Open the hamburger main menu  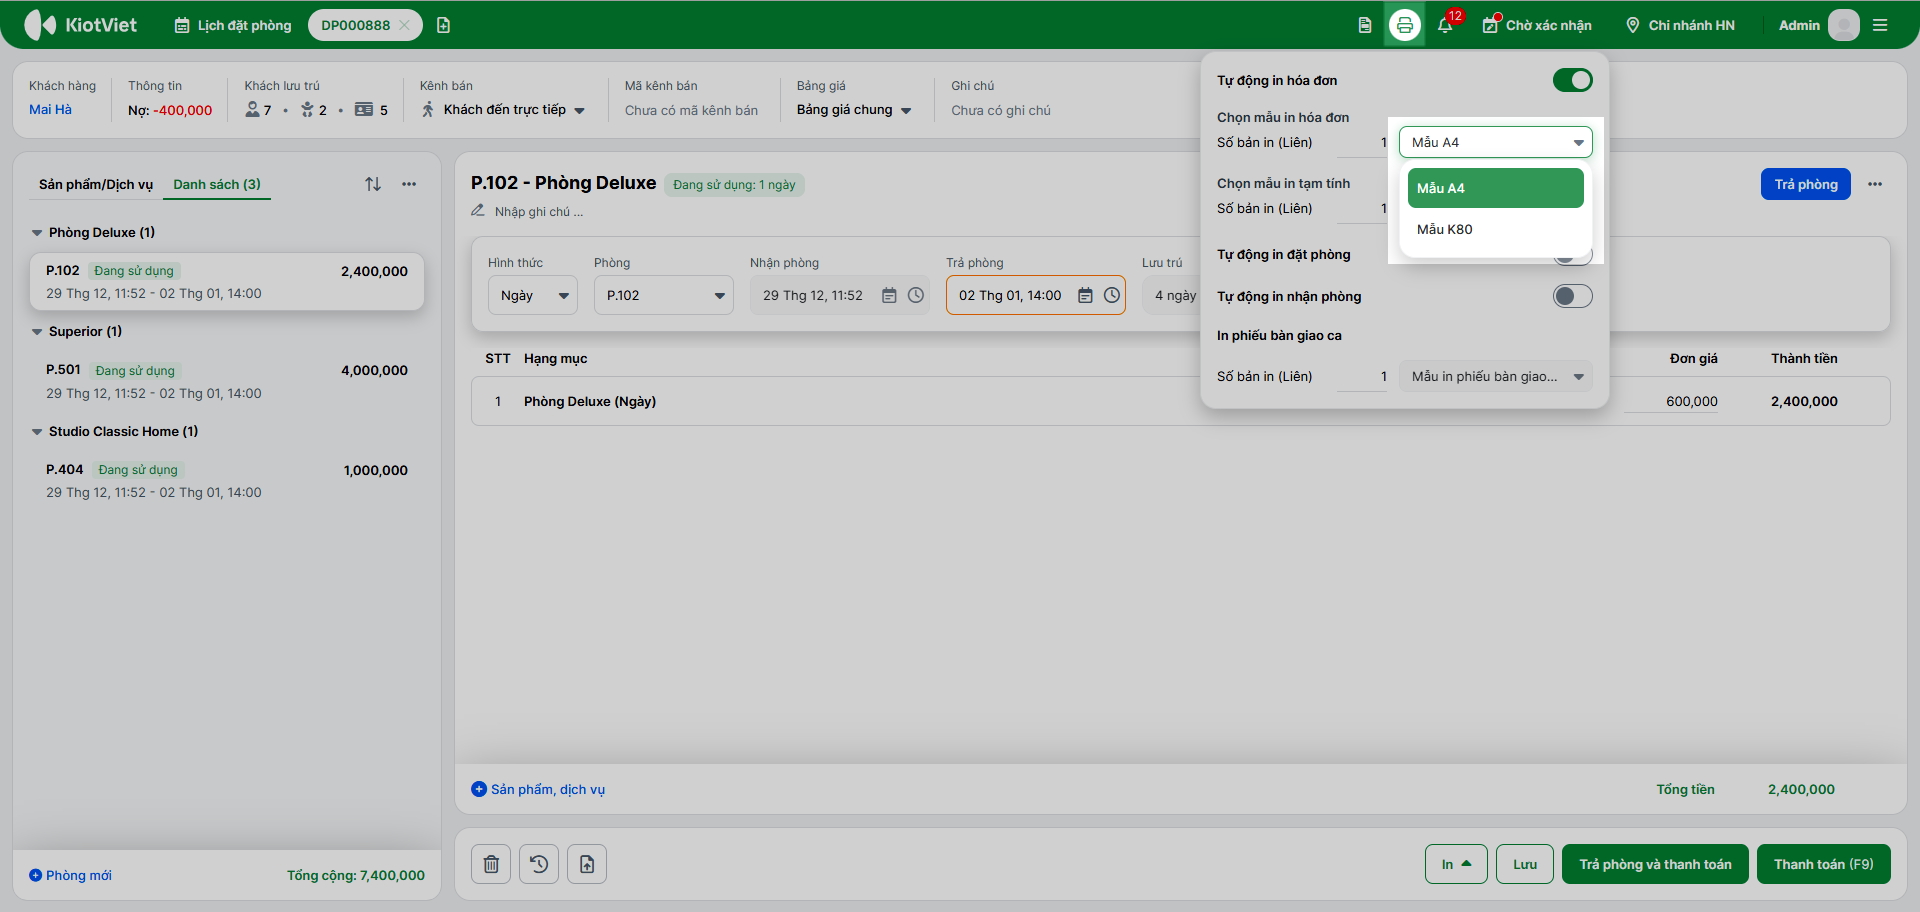pos(1880,25)
